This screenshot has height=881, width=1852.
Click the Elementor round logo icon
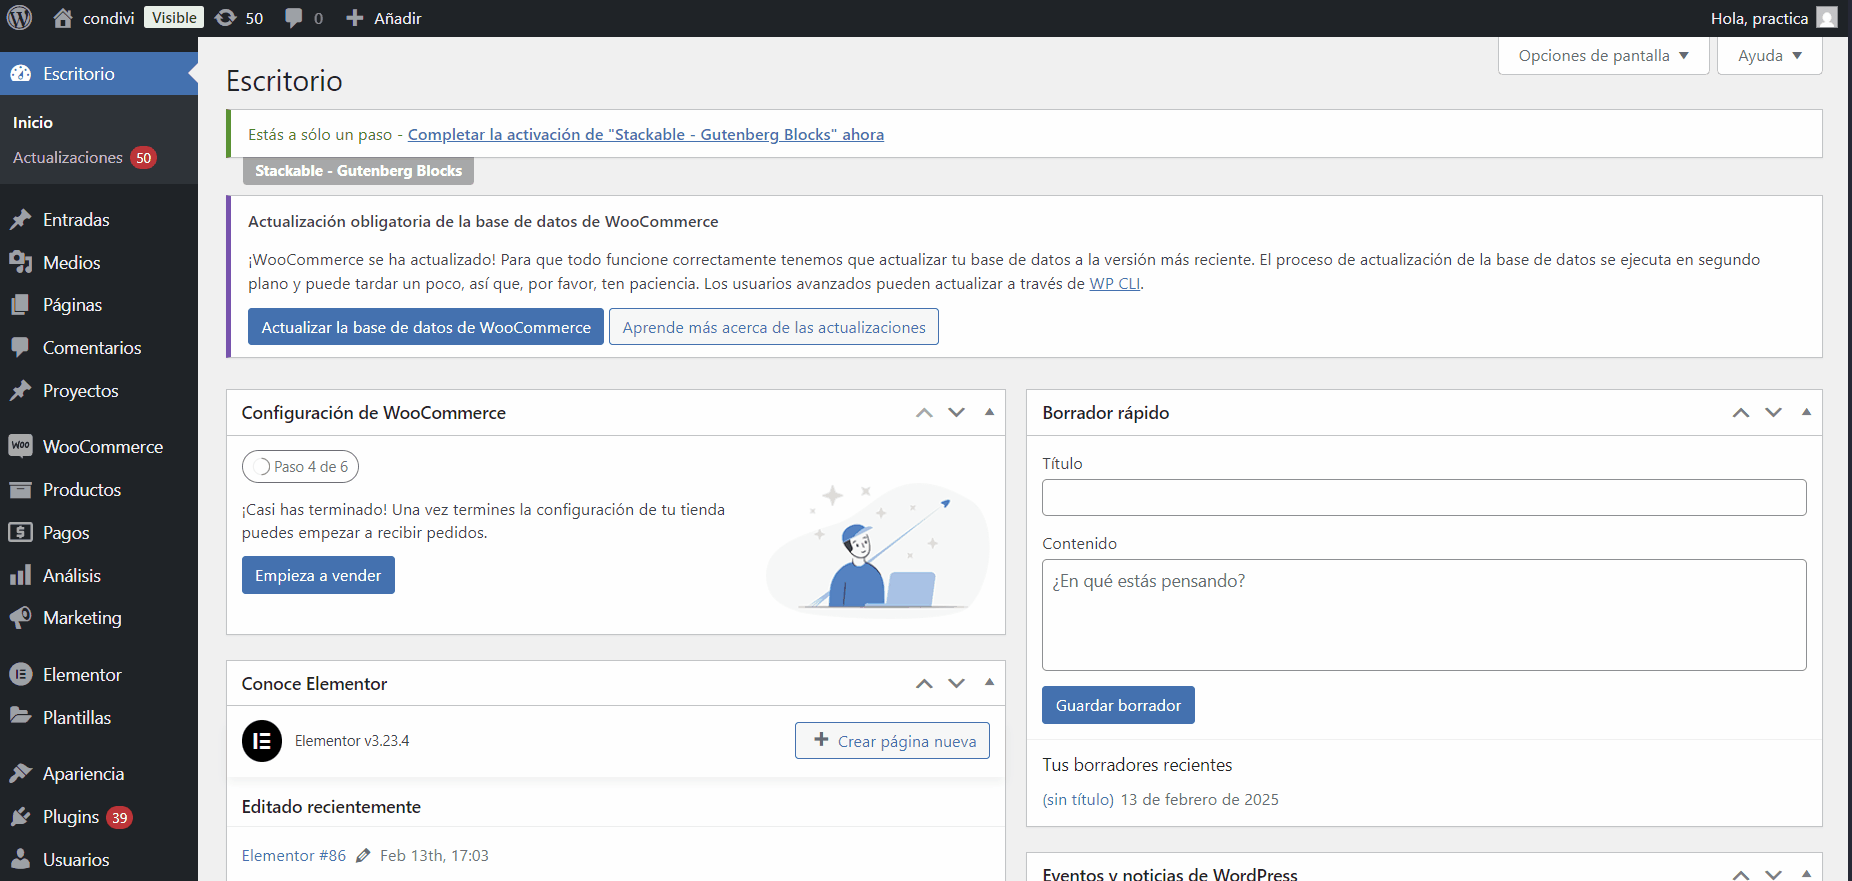262,741
